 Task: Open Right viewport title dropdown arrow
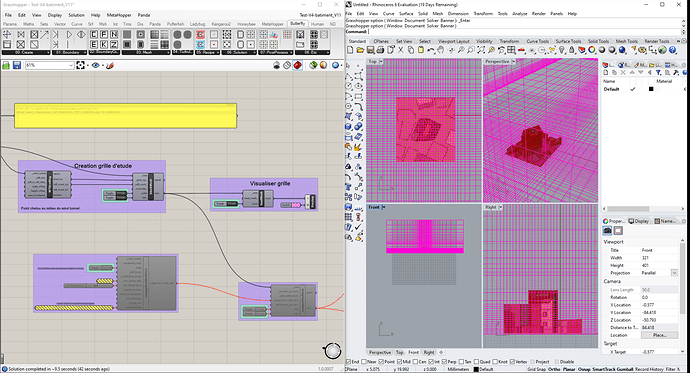pos(501,207)
